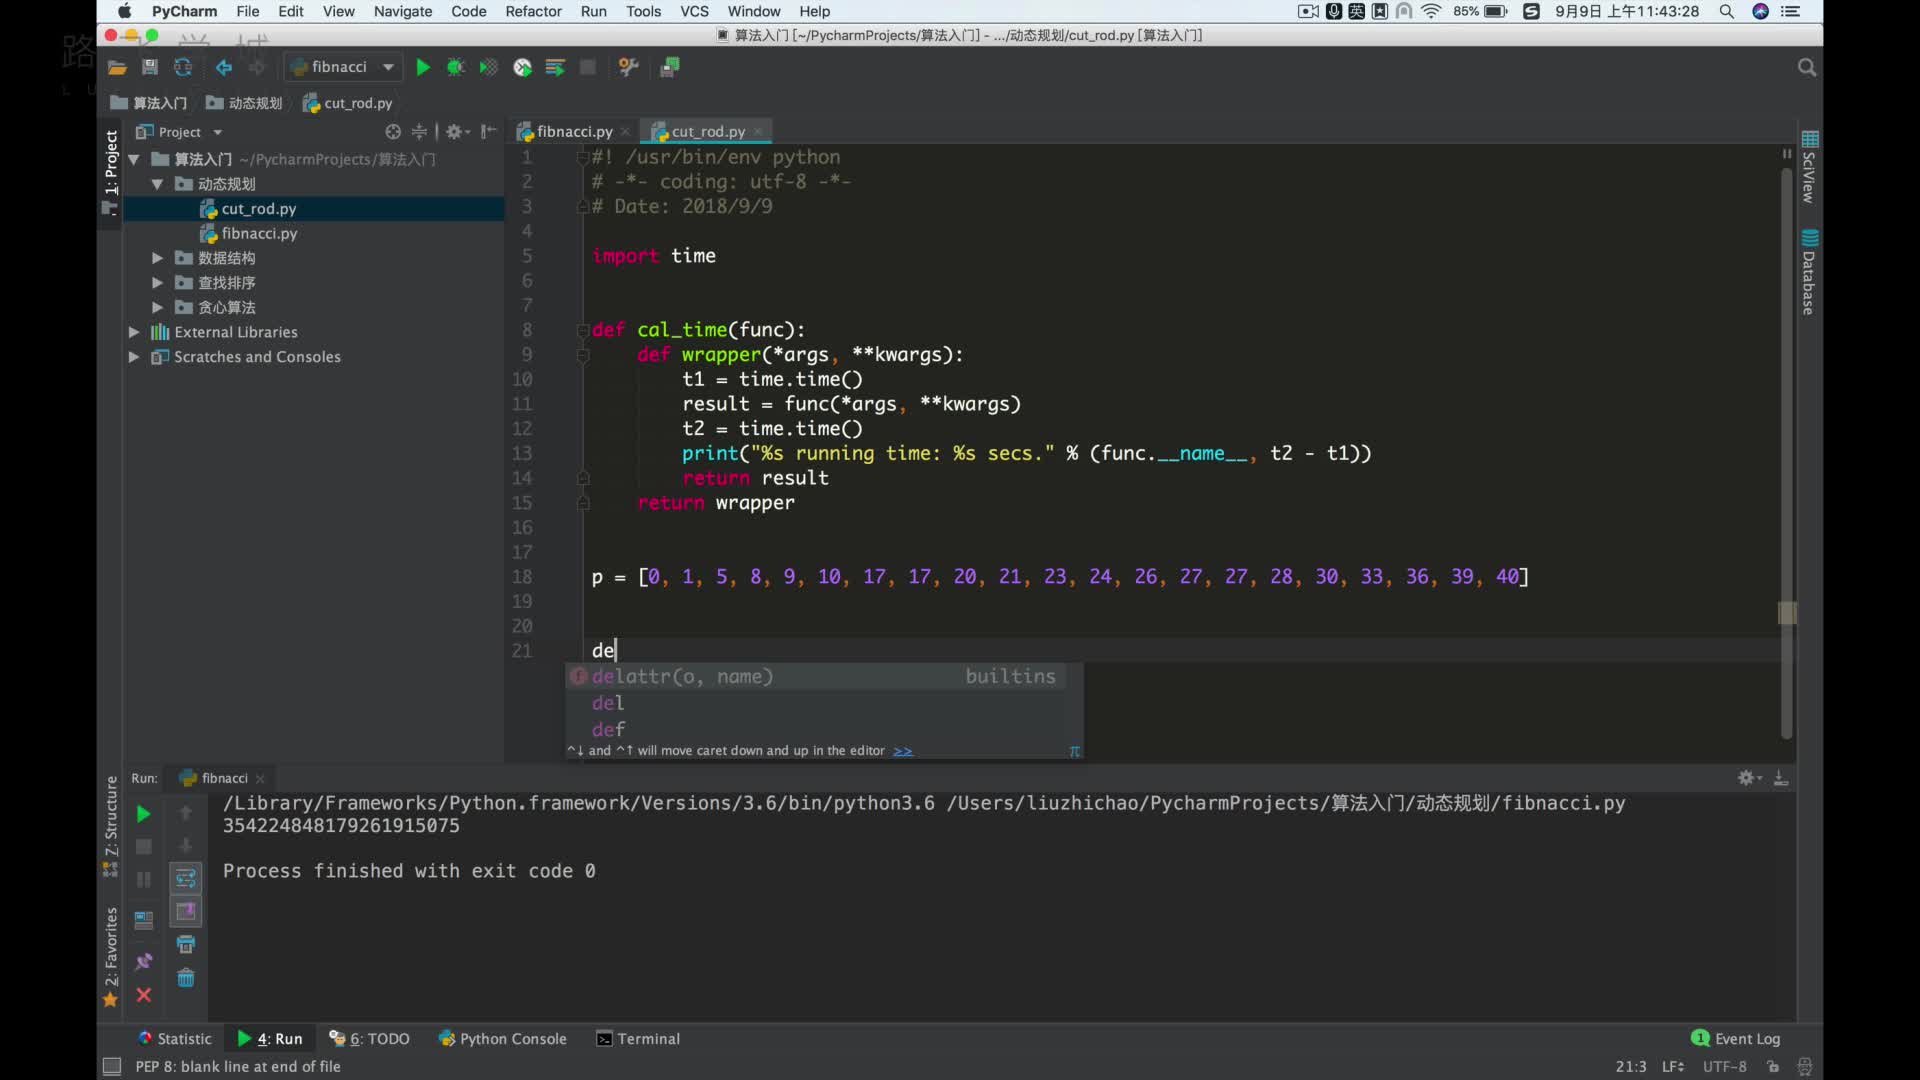This screenshot has height=1080, width=1920.
Task: Open settings wrench icon in toolbar
Action: pyautogui.click(x=628, y=67)
